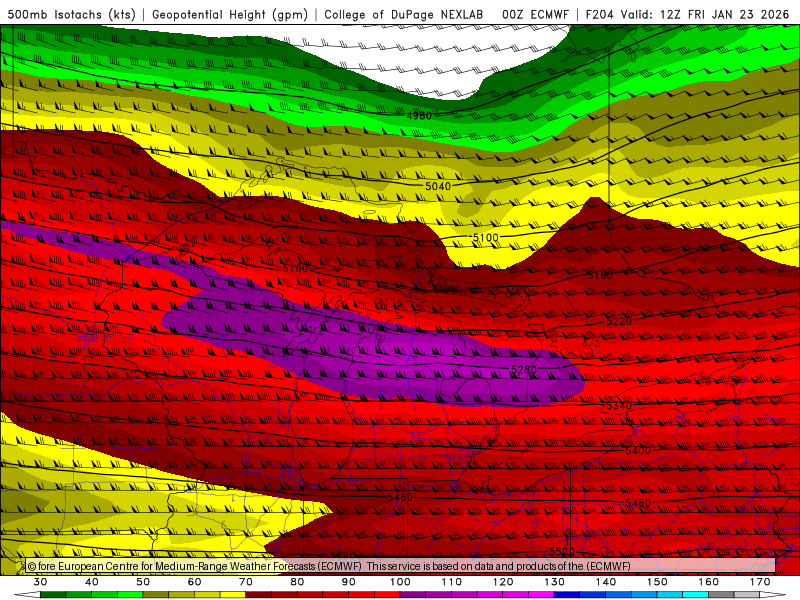This screenshot has width=800, height=600.
Task: Click the purple 100-105 kt legend swatch
Action: coord(413,595)
